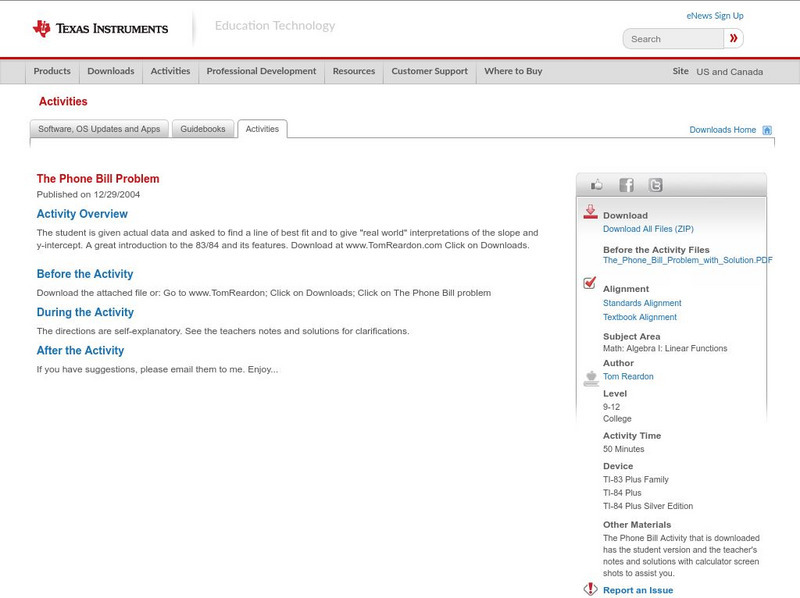Share the activity via Twitter icon
The image size is (800, 598).
pos(655,185)
